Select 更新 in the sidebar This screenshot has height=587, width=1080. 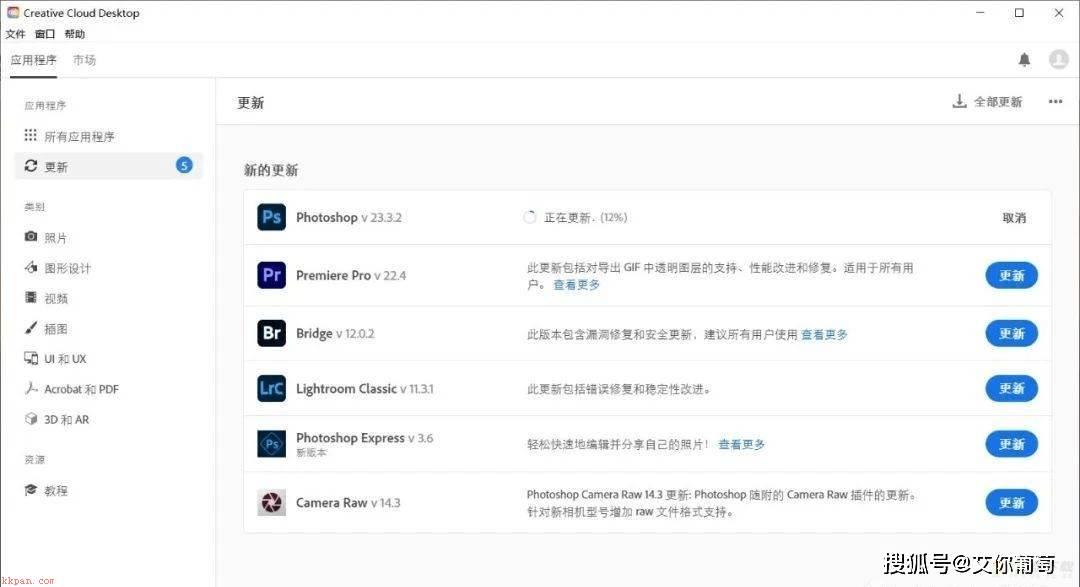(x=108, y=166)
